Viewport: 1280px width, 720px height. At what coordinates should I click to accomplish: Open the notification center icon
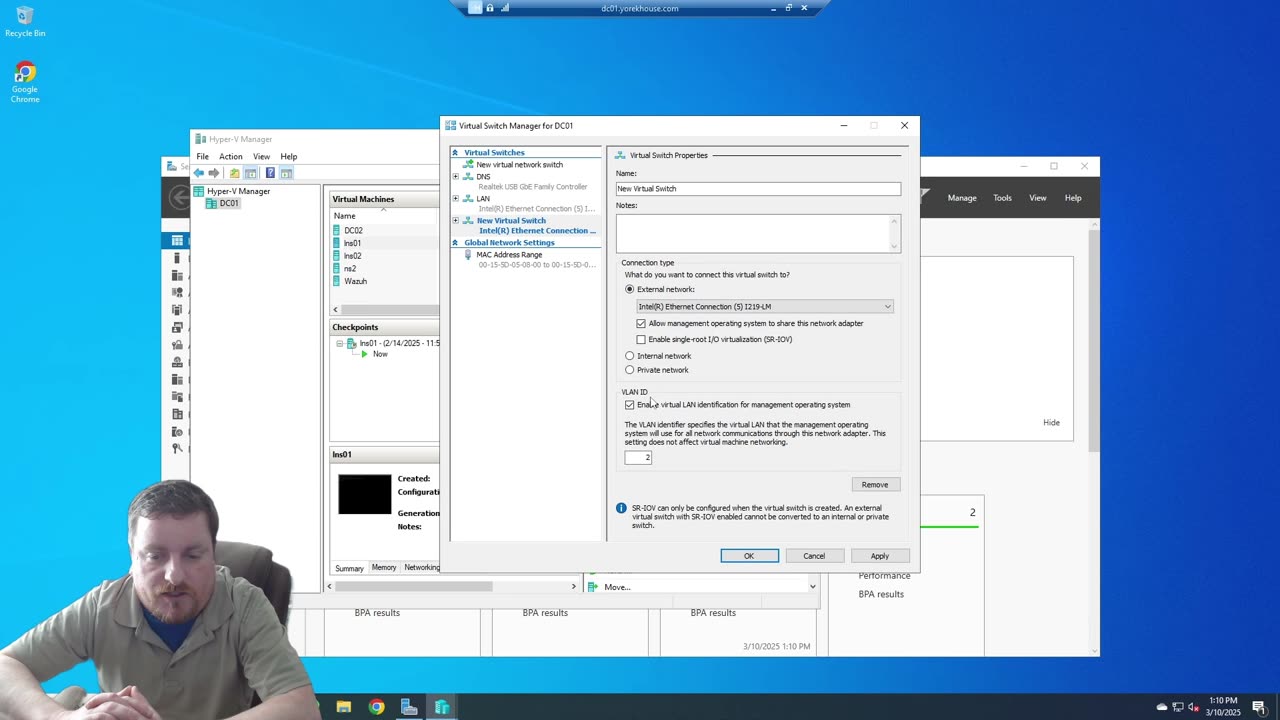[1259, 707]
